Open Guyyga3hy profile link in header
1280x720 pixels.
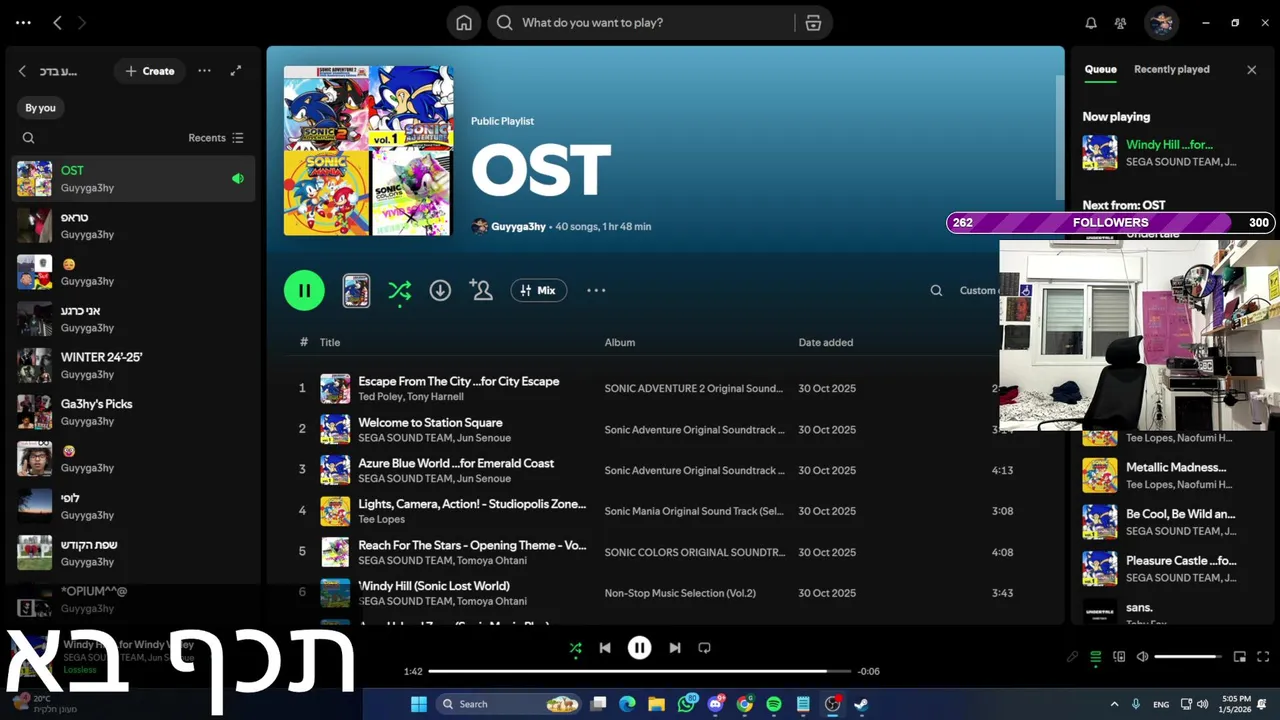[x=518, y=227]
